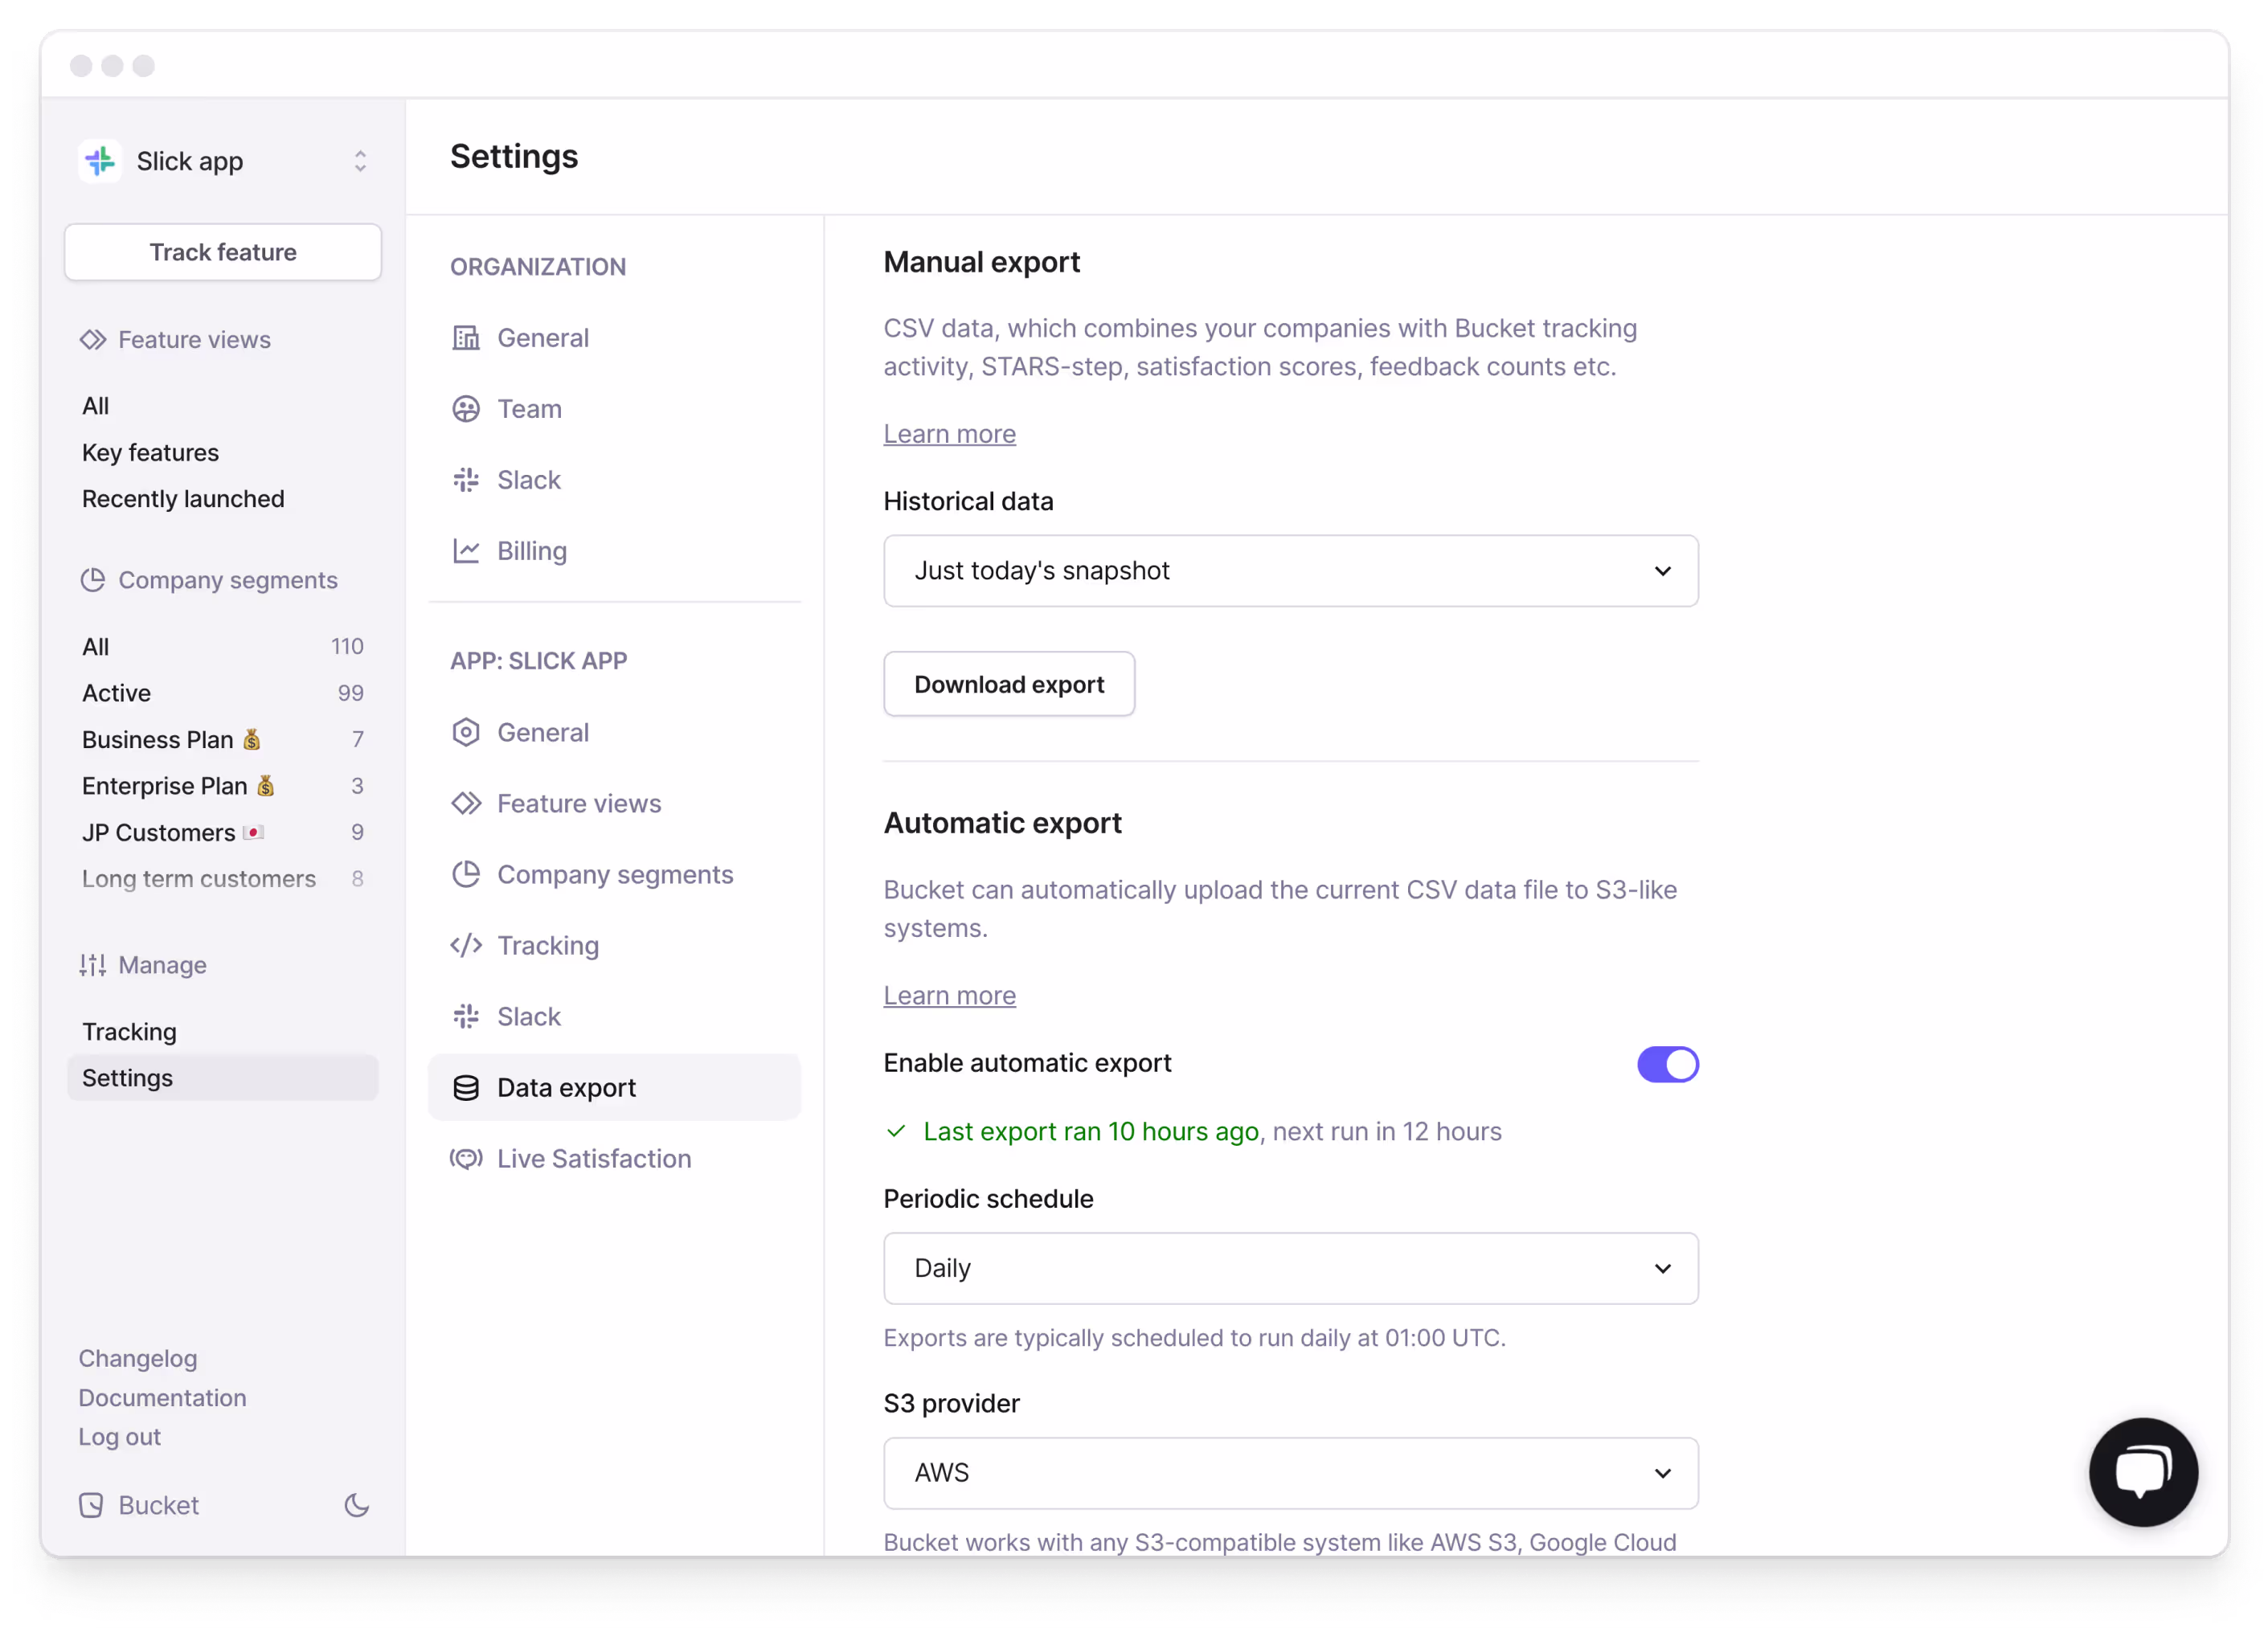2268x1628 pixels.
Task: Select the JP Customers segment
Action: (x=223, y=832)
